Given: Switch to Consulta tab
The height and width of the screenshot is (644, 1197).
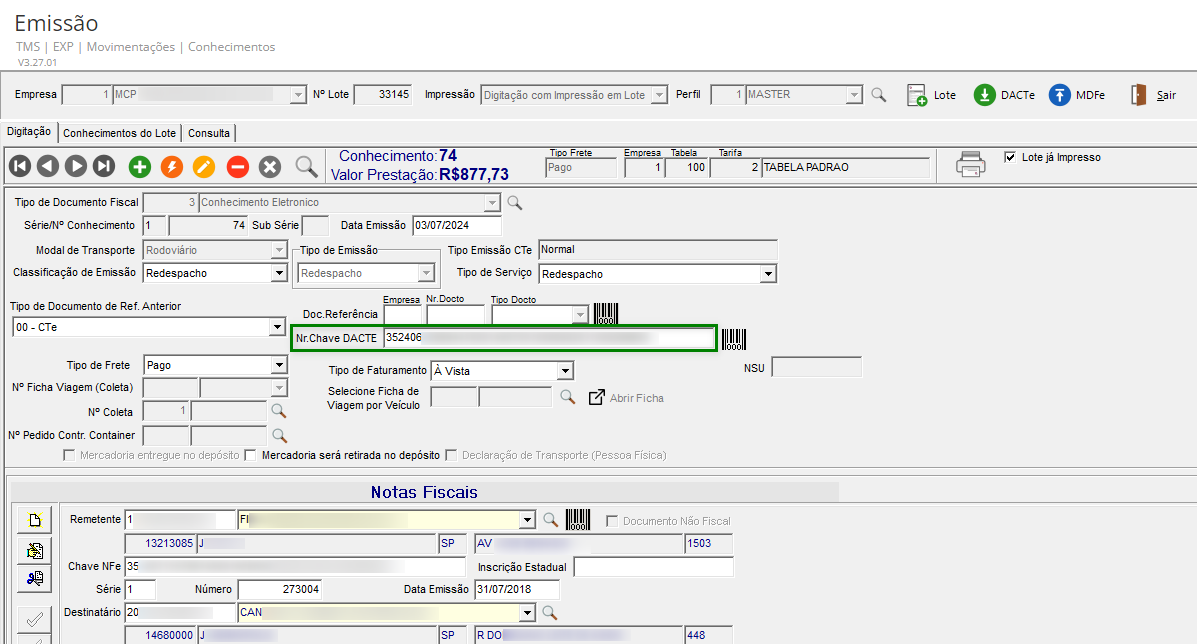Looking at the screenshot, I should [x=208, y=134].
